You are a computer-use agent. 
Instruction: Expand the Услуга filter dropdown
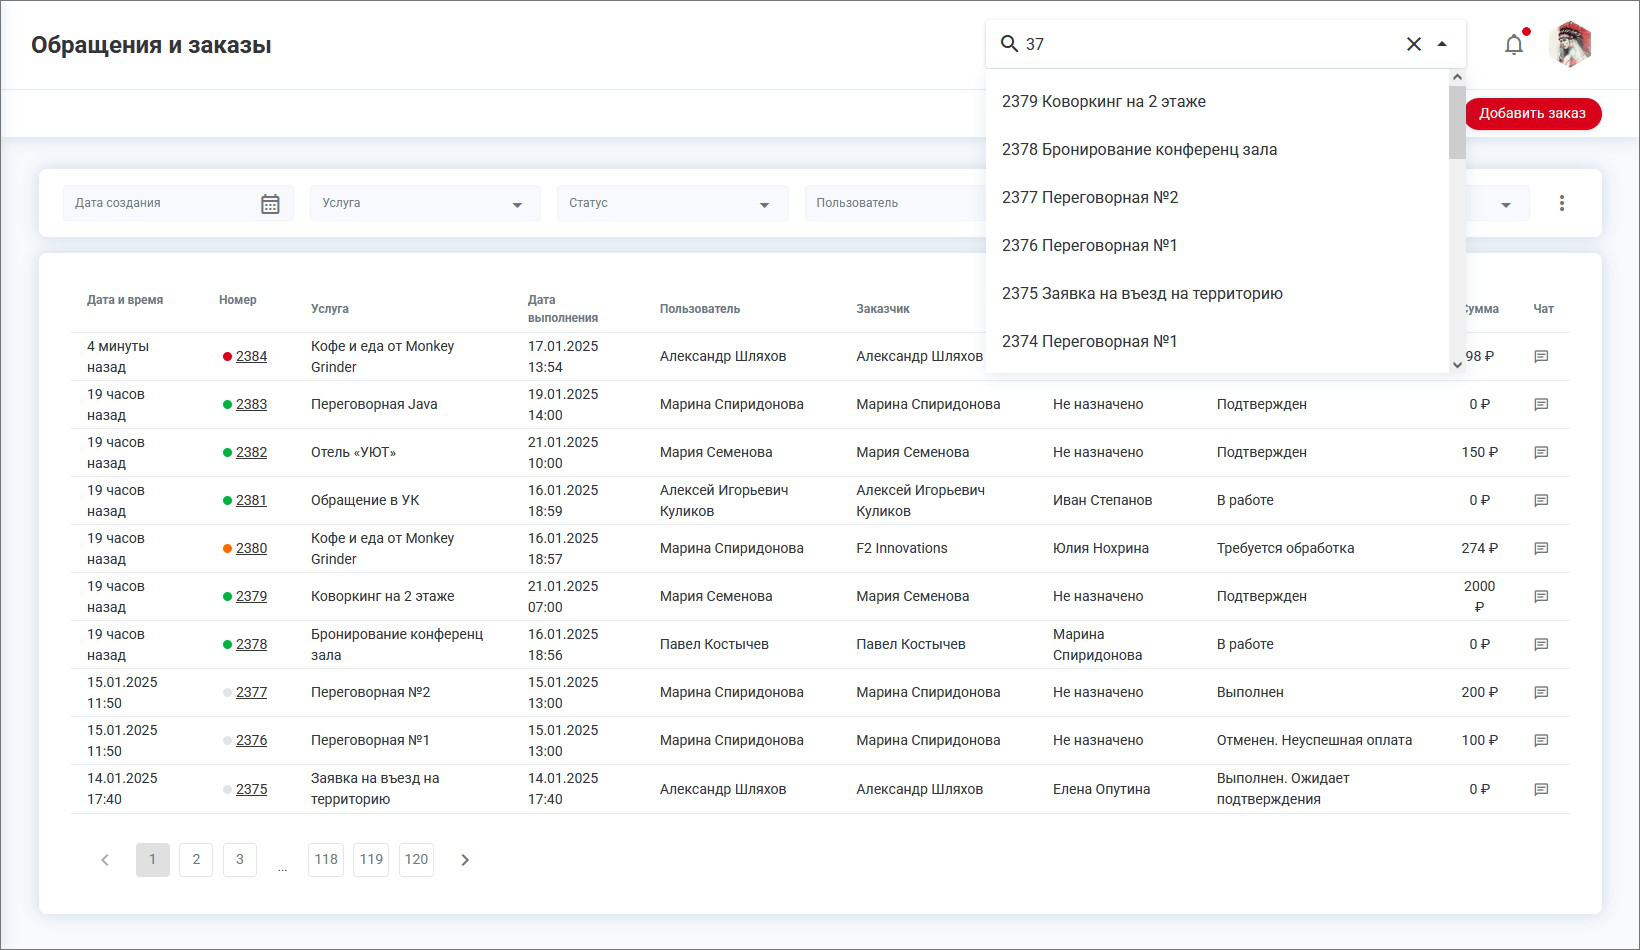pyautogui.click(x=516, y=204)
